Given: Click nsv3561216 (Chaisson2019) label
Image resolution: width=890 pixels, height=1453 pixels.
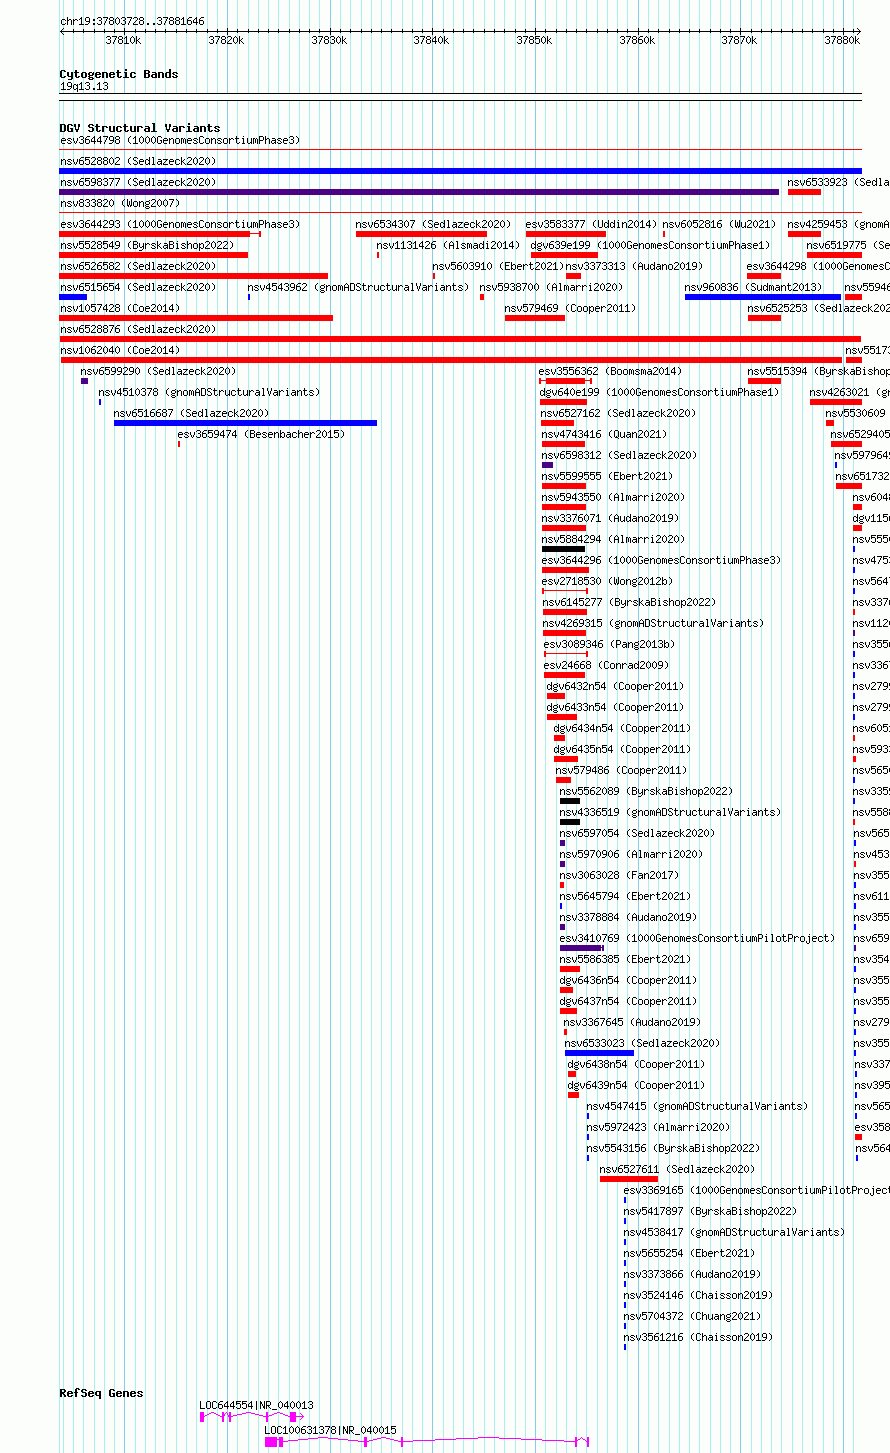Looking at the screenshot, I should 698,1337.
